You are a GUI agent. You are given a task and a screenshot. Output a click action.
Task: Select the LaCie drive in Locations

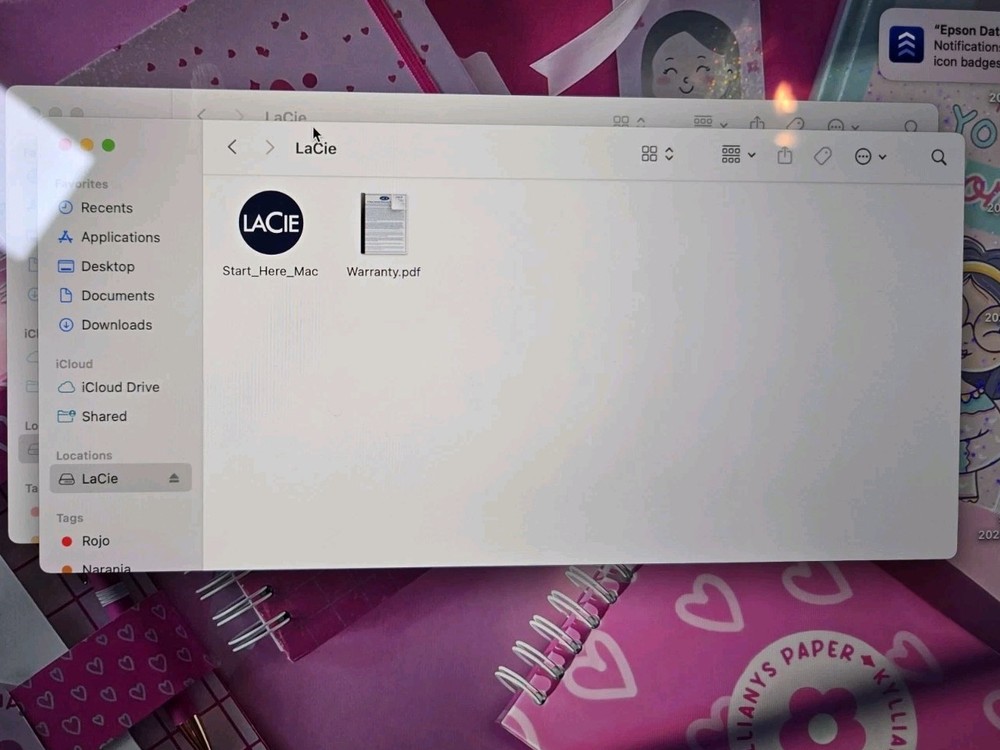click(x=121, y=478)
